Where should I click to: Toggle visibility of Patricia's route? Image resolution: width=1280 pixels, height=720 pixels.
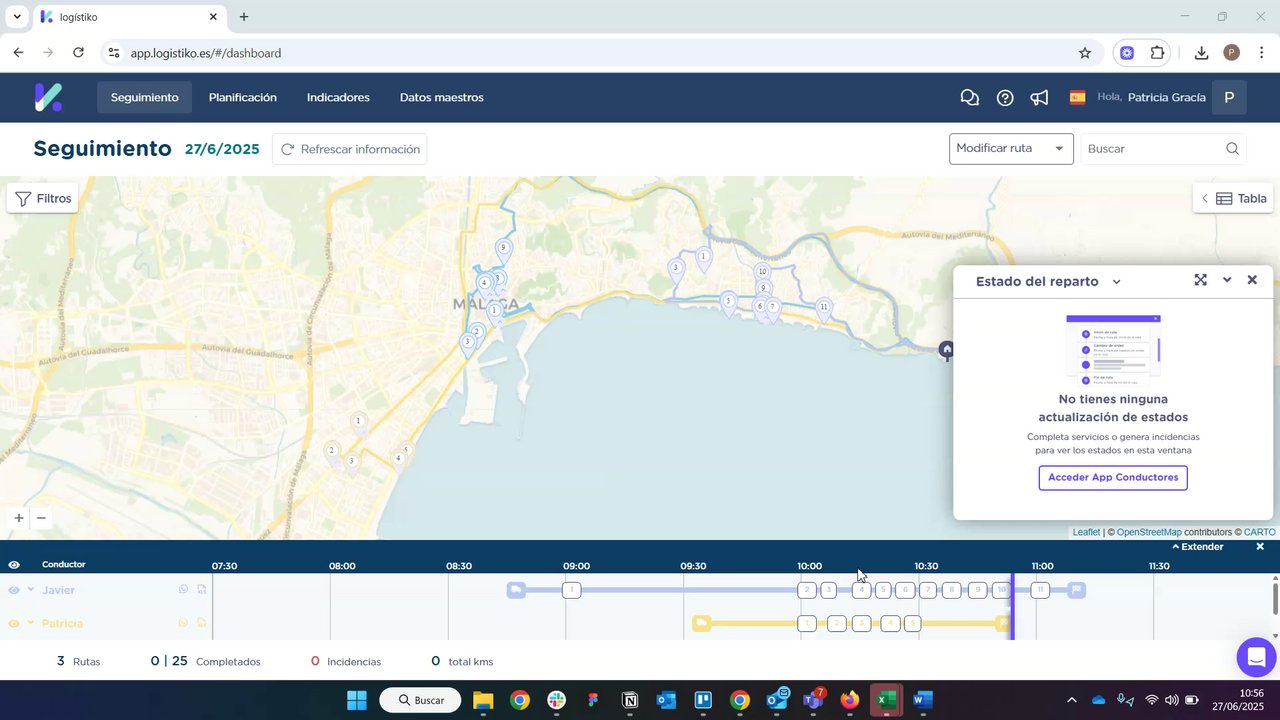[14, 623]
